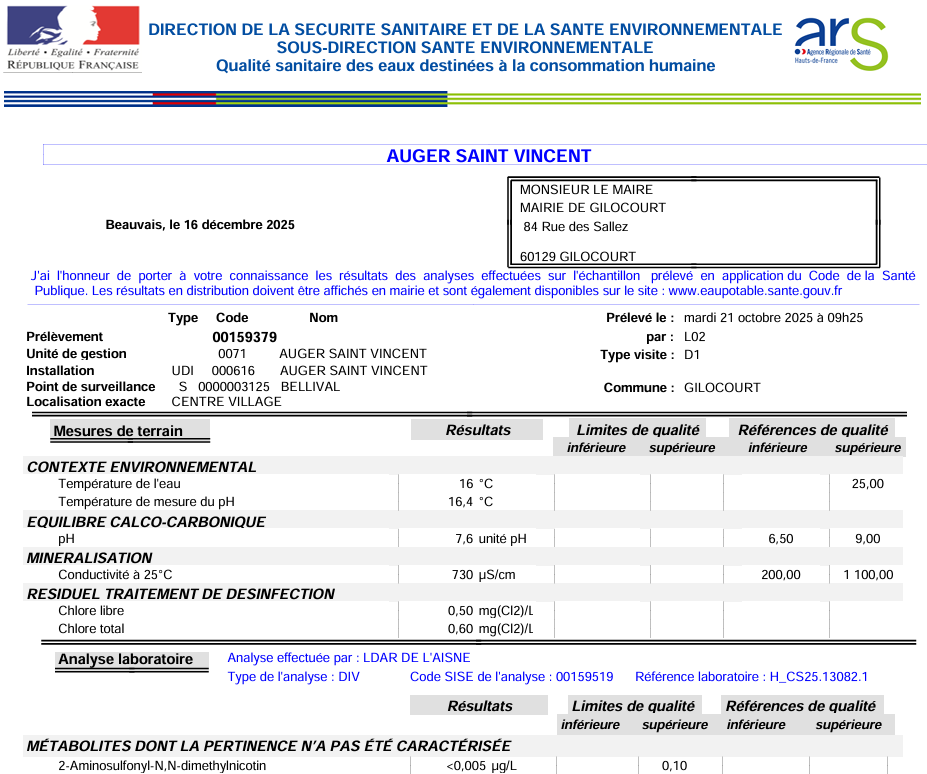
Task: Click the ARS Hauts-de-France logo
Action: pos(840,42)
